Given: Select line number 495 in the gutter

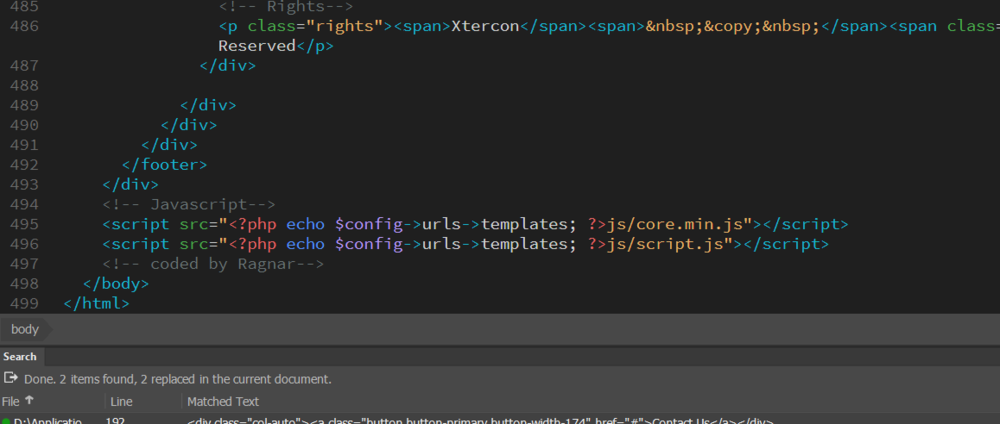Looking at the screenshot, I should pyautogui.click(x=23, y=224).
